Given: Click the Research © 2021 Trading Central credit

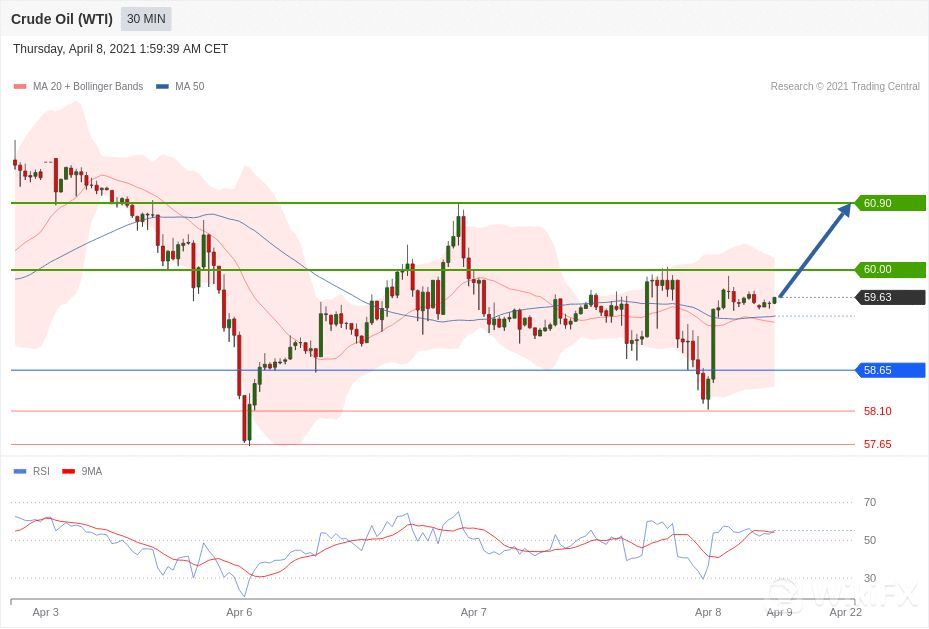Looking at the screenshot, I should (844, 87).
